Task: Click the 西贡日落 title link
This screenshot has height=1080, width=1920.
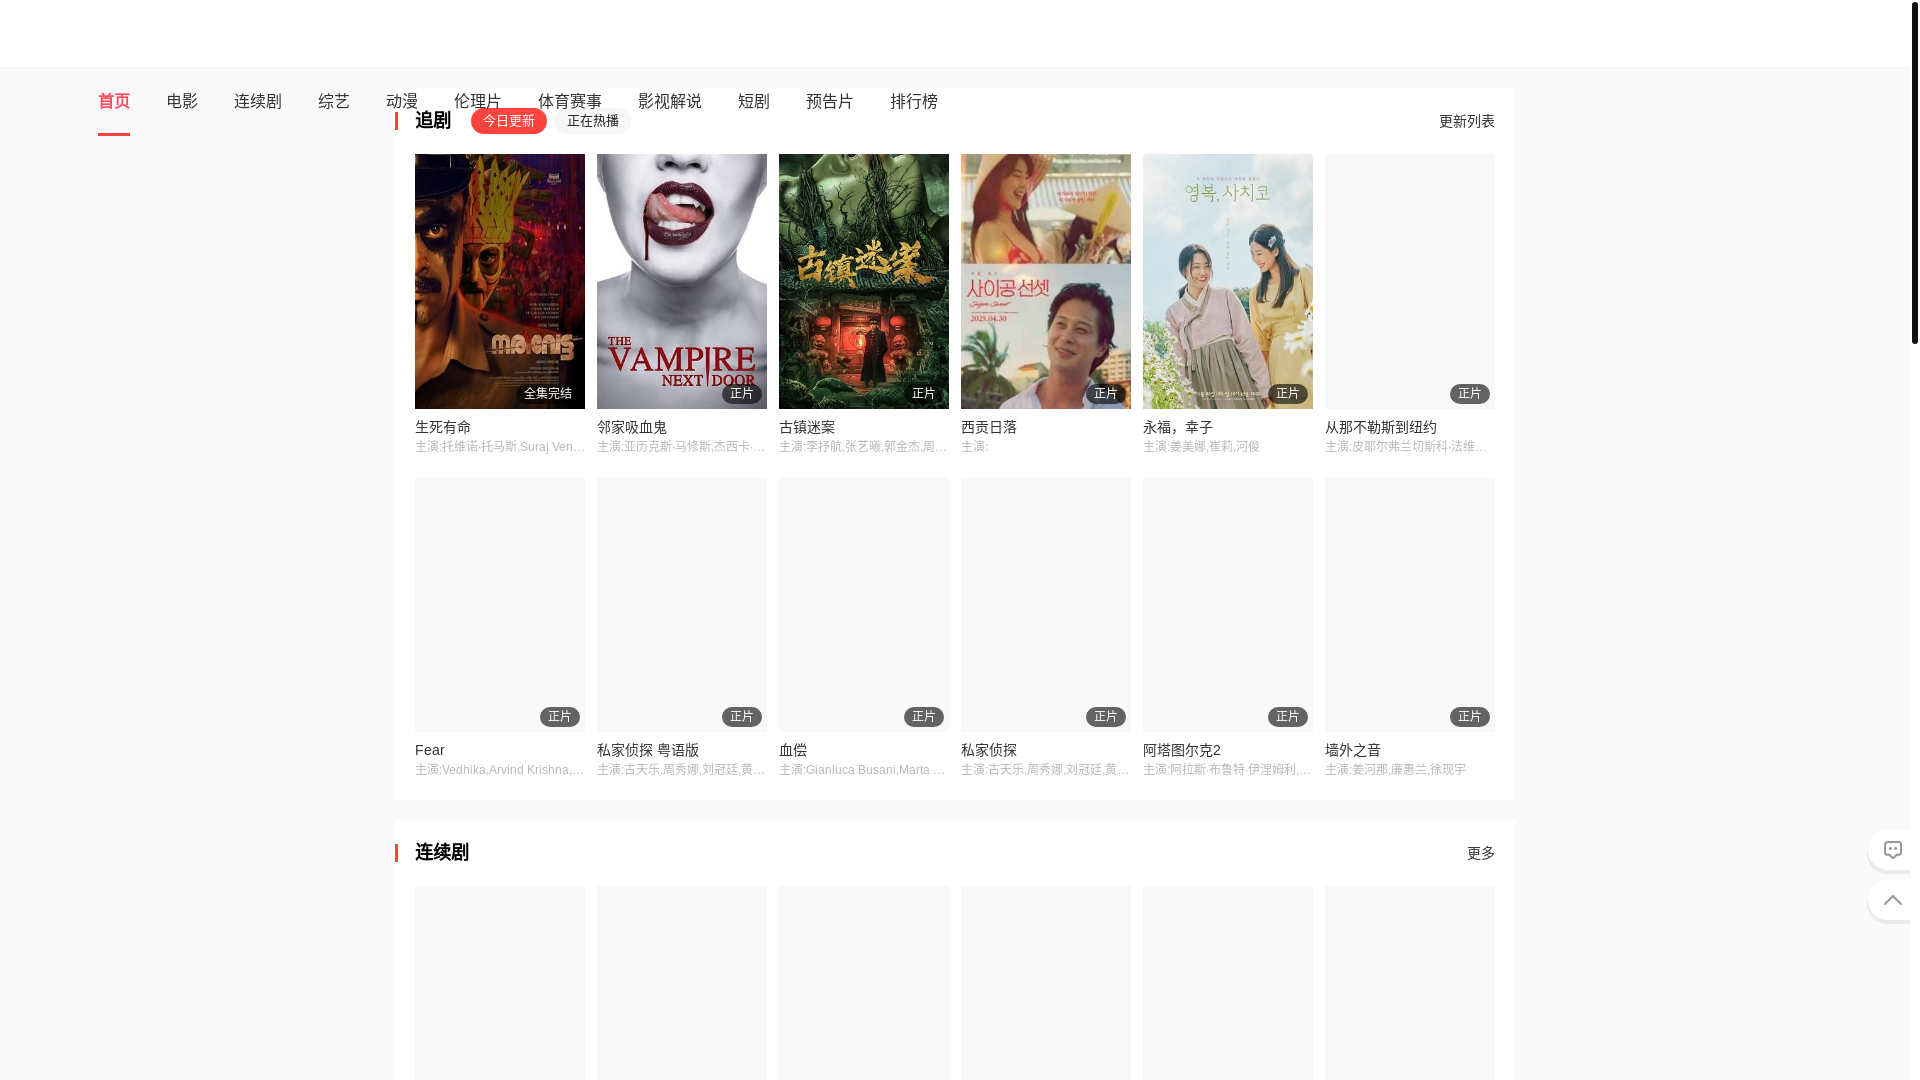Action: pos(989,427)
